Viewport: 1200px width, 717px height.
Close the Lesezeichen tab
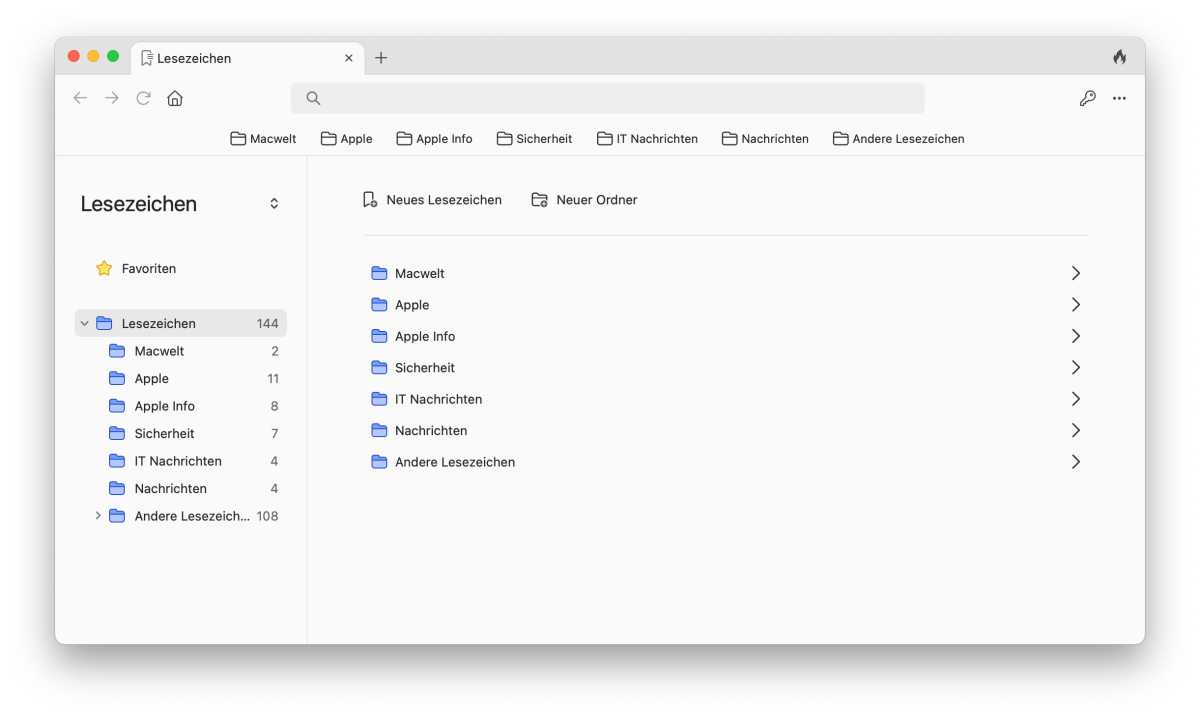(x=348, y=58)
